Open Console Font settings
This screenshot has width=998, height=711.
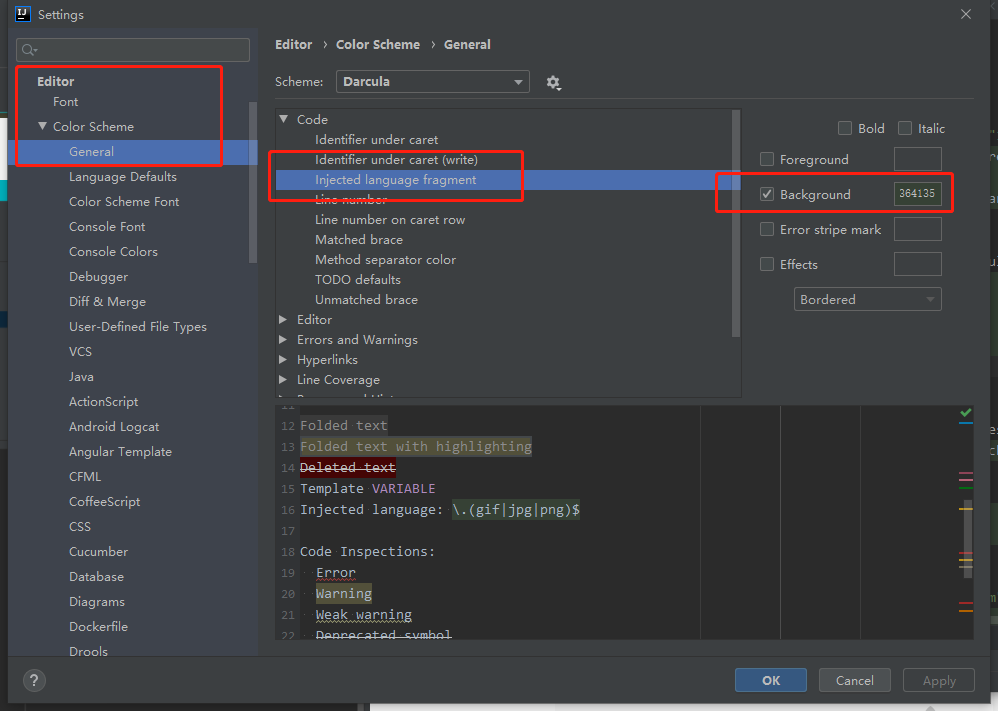click(x=107, y=227)
